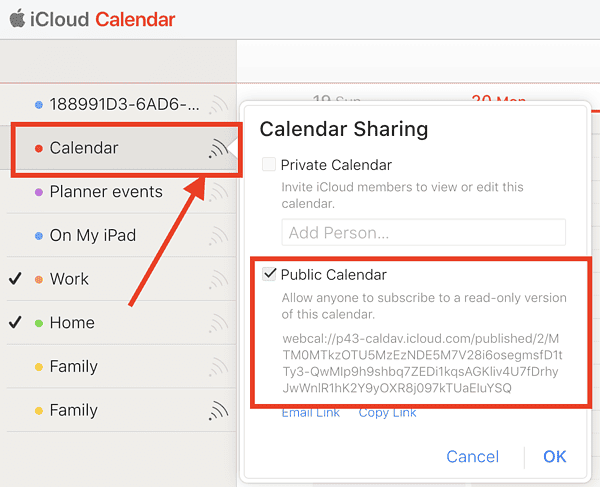This screenshot has width=600, height=487.
Task: Toggle visibility of the Home calendar
Action: (15, 323)
